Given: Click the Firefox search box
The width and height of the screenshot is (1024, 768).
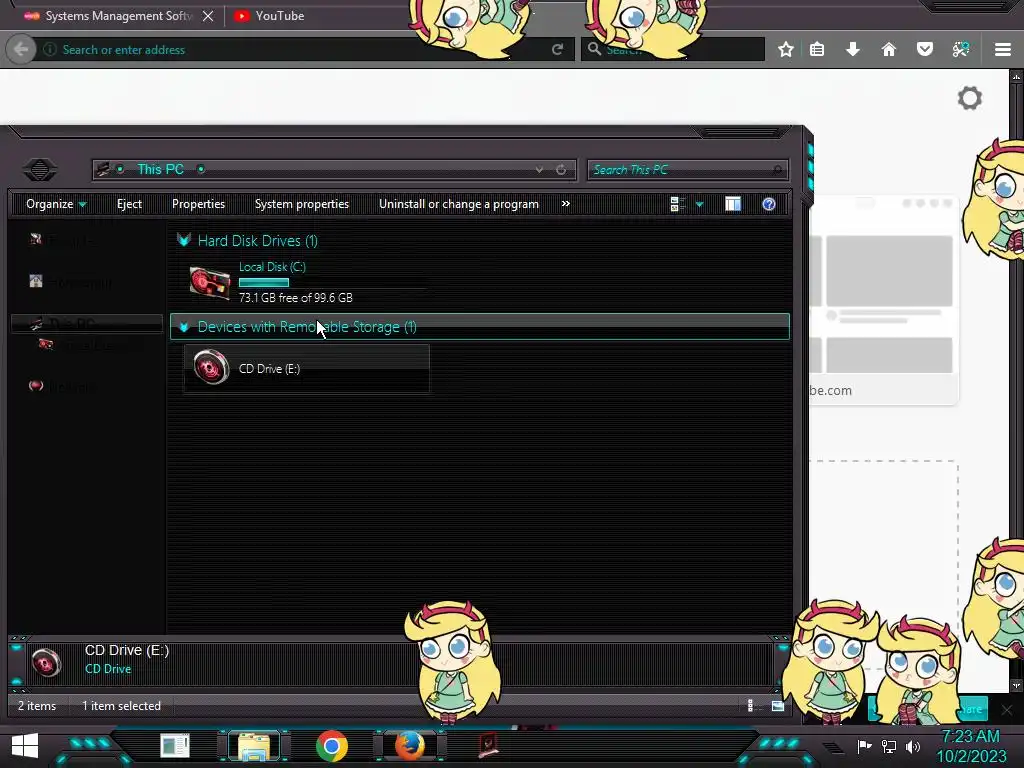Looking at the screenshot, I should 673,50.
